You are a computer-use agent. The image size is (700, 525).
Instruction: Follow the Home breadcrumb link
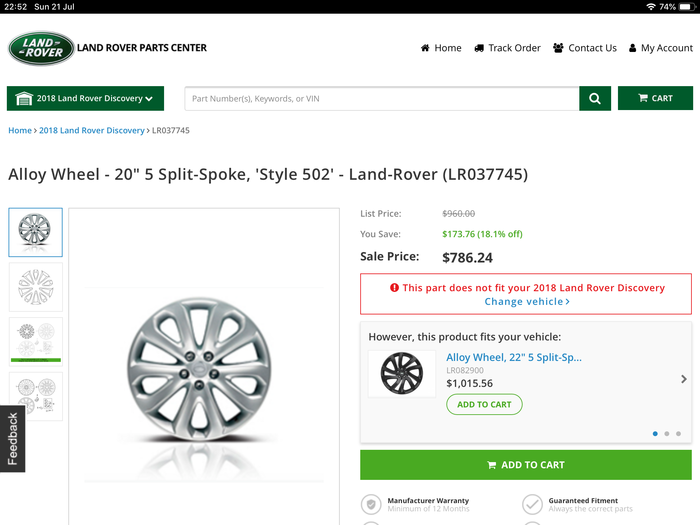[x=20, y=130]
